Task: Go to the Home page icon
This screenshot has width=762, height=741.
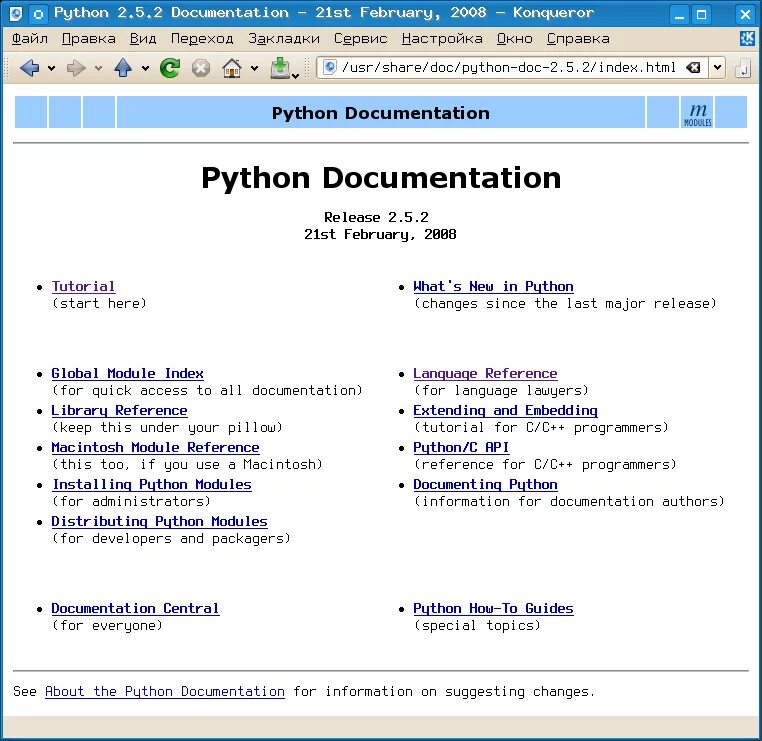Action: [232, 68]
